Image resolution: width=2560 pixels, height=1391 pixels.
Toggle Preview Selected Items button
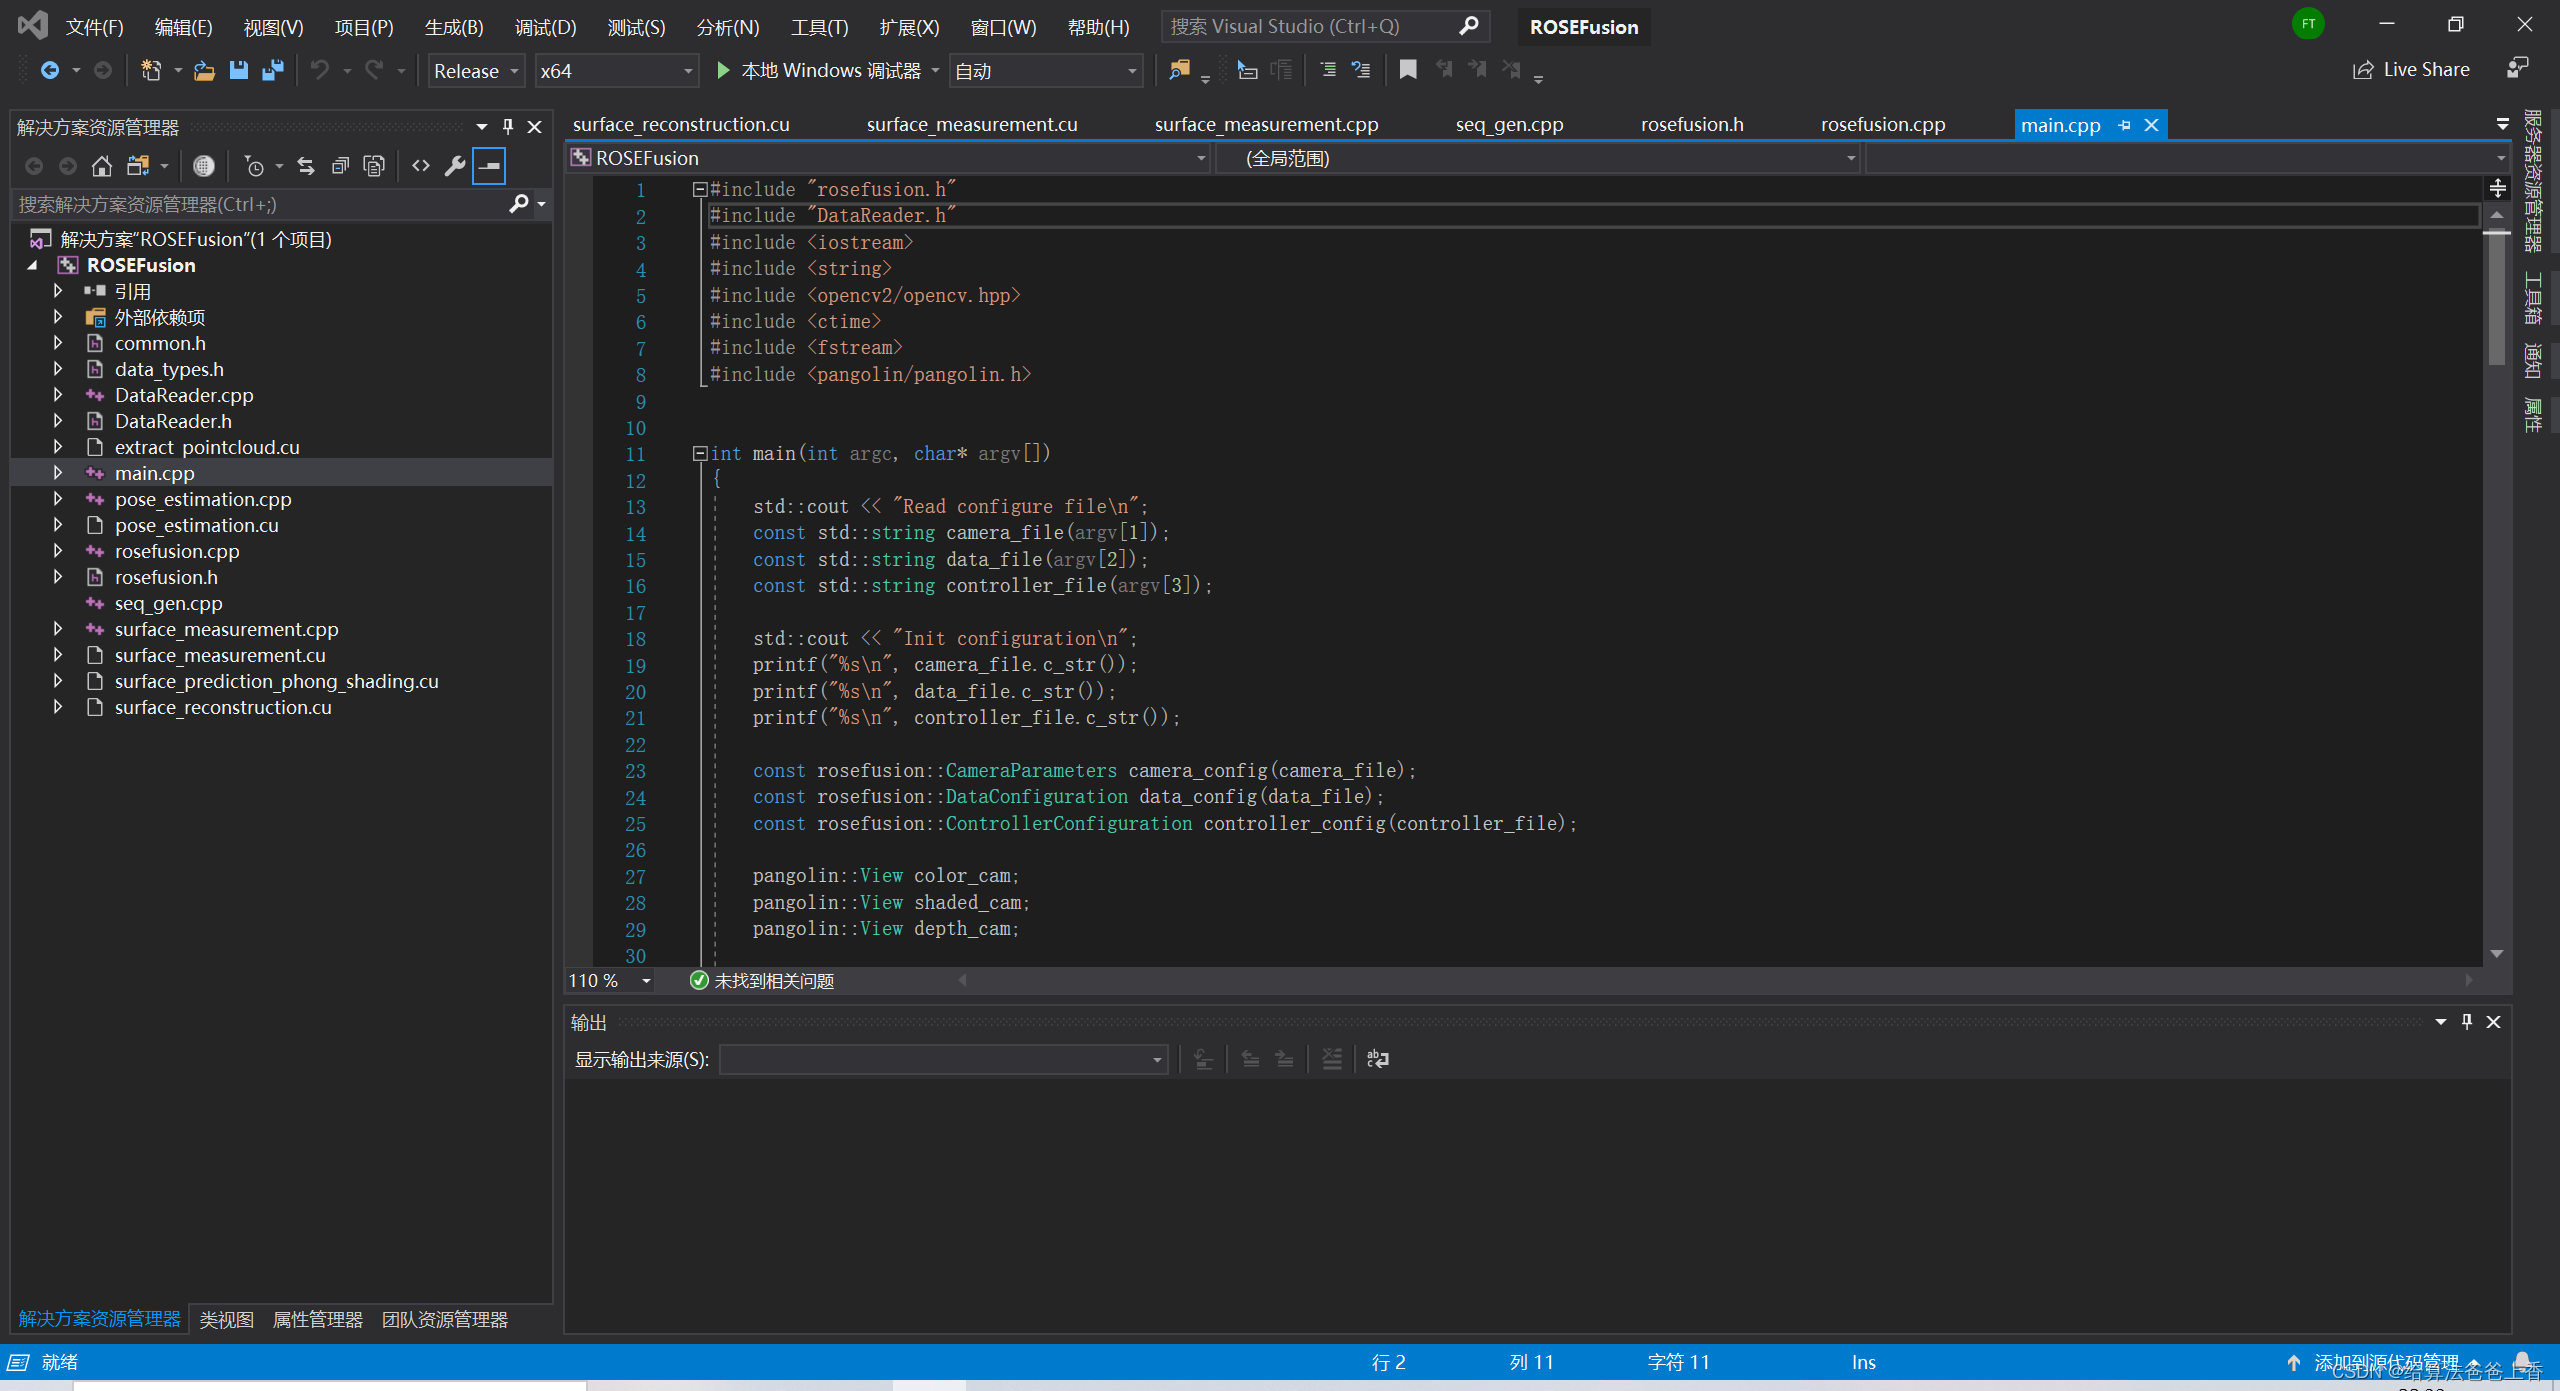click(489, 166)
